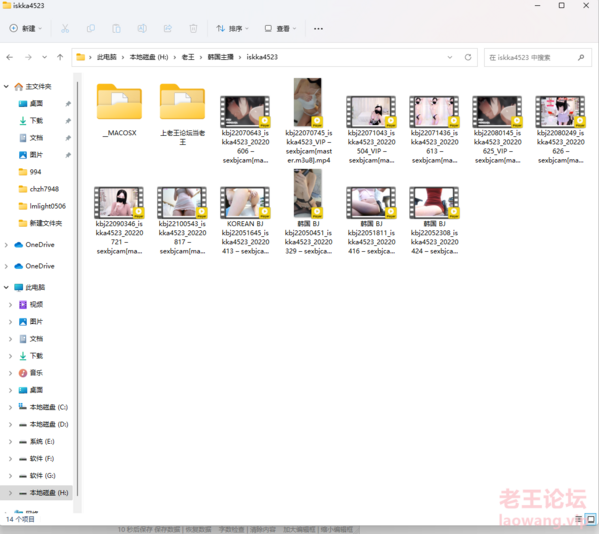599x534 pixels.
Task: Click the Delete trash icon
Action: pyautogui.click(x=193, y=29)
